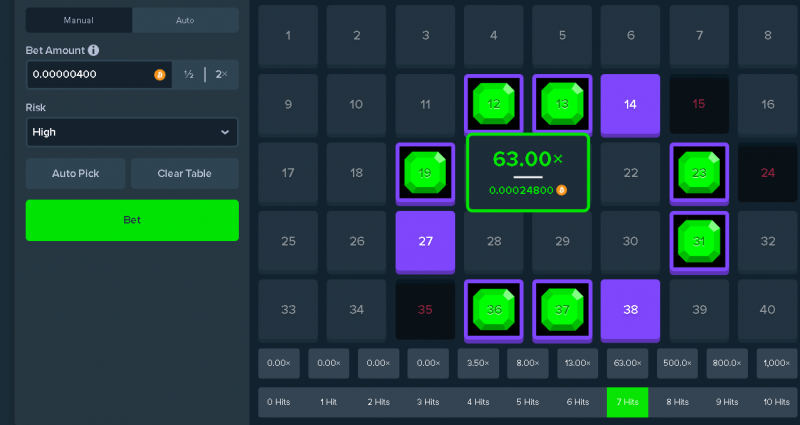Click the green gem on tile 23
The image size is (800, 425).
pos(699,172)
